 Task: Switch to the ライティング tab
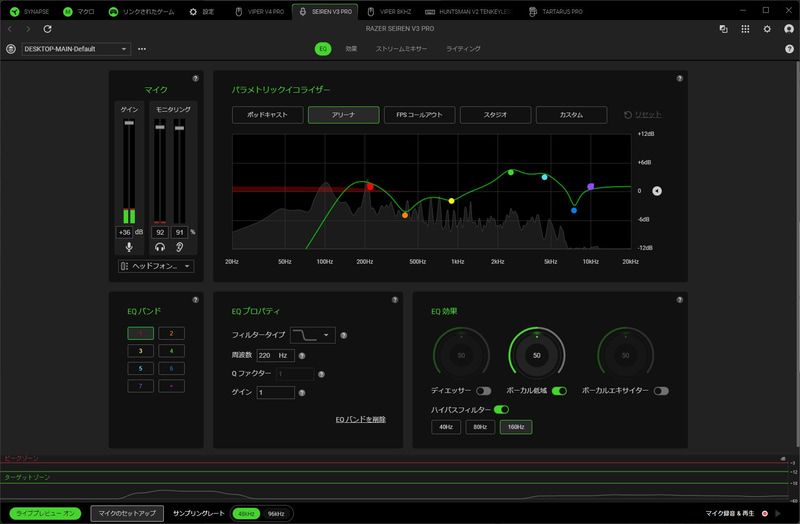pyautogui.click(x=463, y=49)
